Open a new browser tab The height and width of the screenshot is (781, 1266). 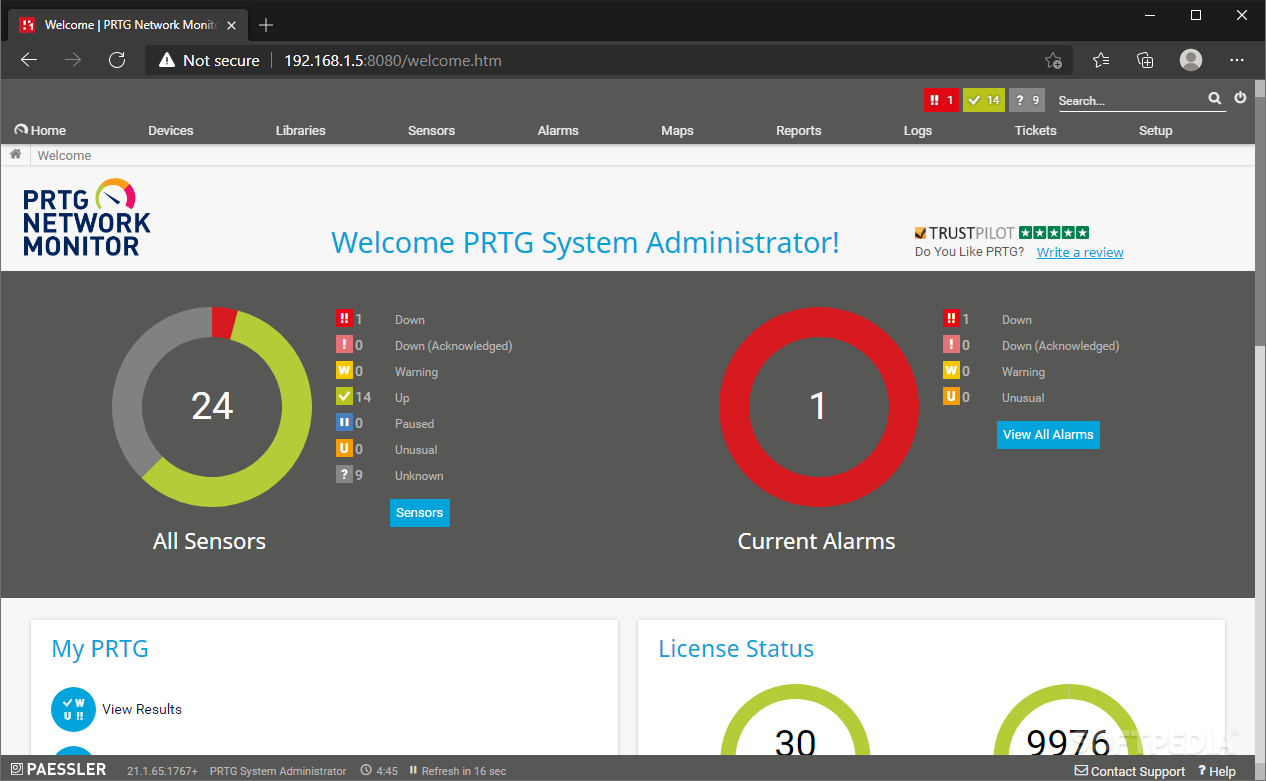(266, 25)
